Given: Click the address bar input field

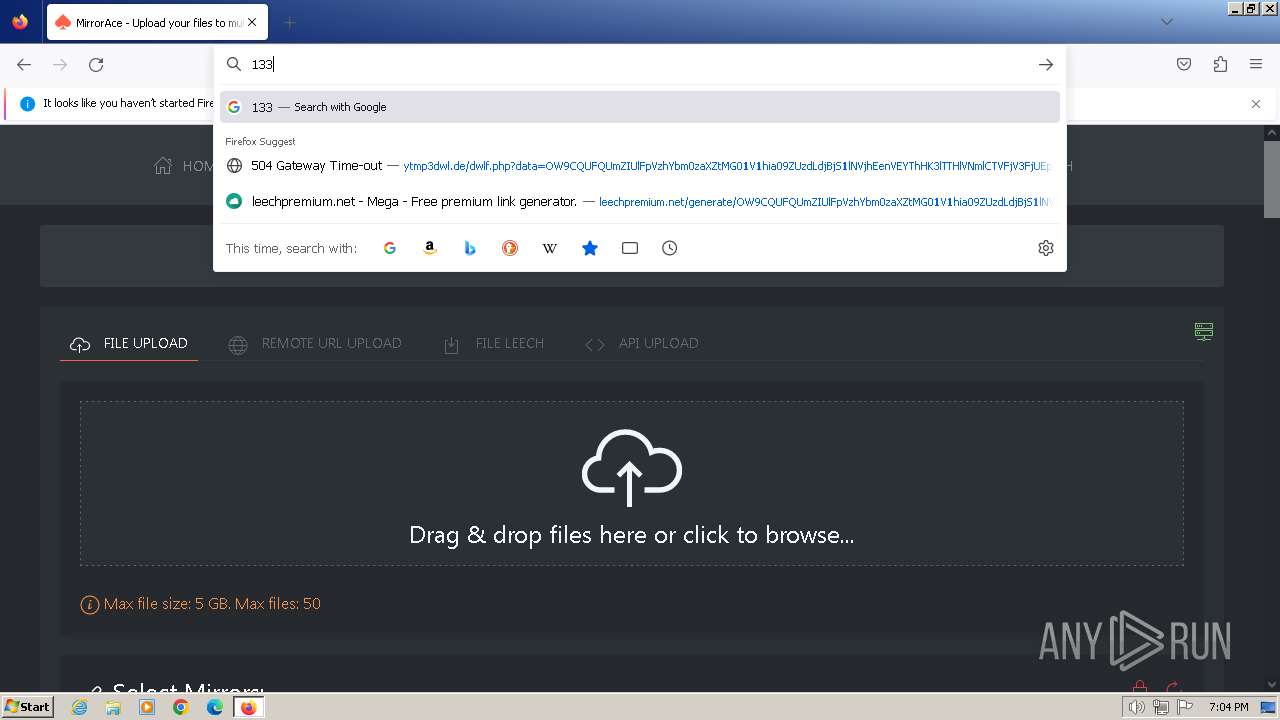Looking at the screenshot, I should 640,64.
